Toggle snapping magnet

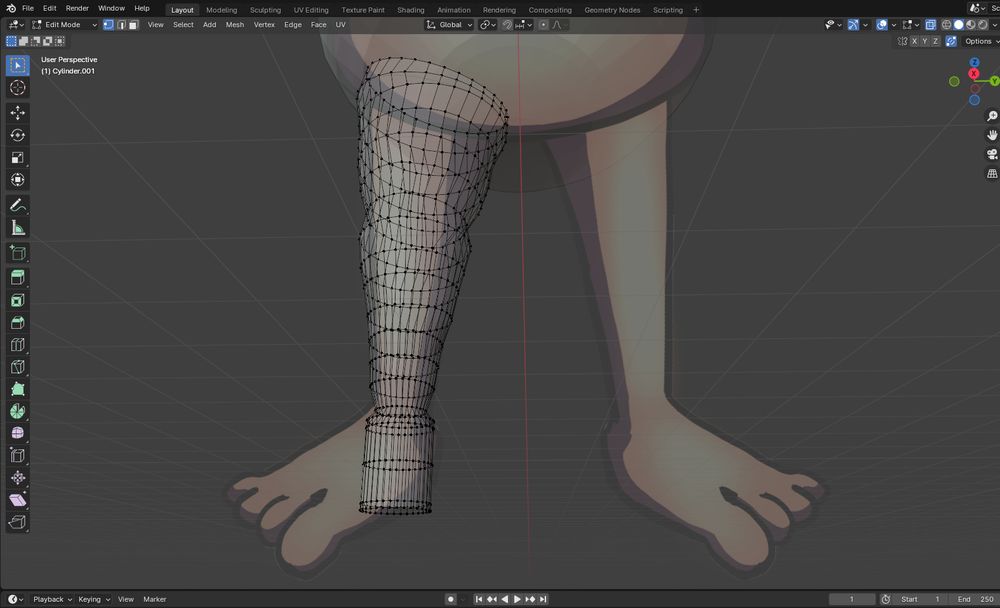pyautogui.click(x=507, y=25)
